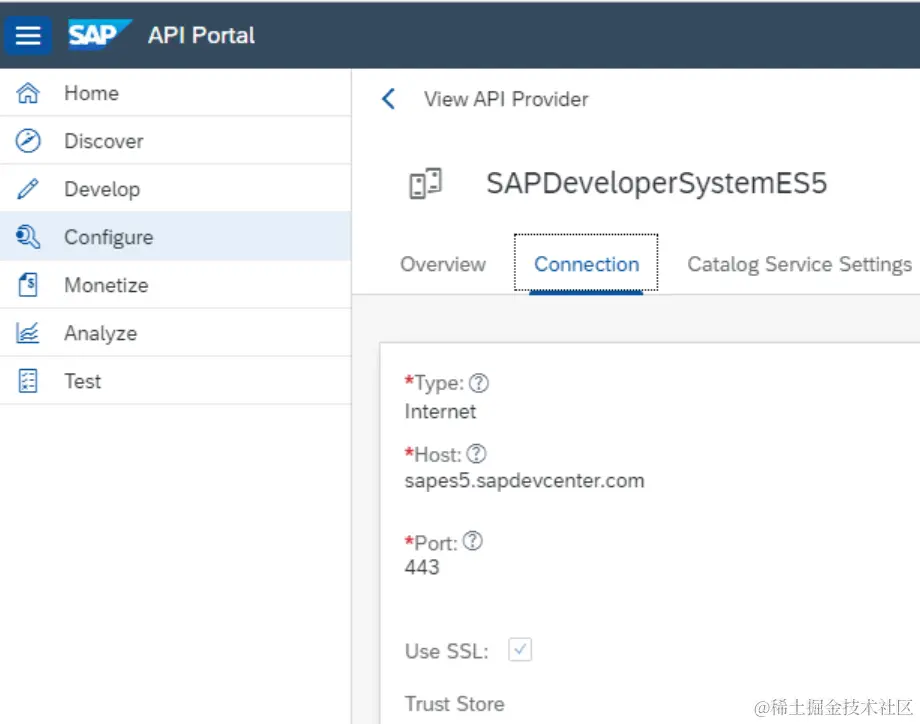Go to the Monetize section
The height and width of the screenshot is (724, 920).
pyautogui.click(x=106, y=285)
